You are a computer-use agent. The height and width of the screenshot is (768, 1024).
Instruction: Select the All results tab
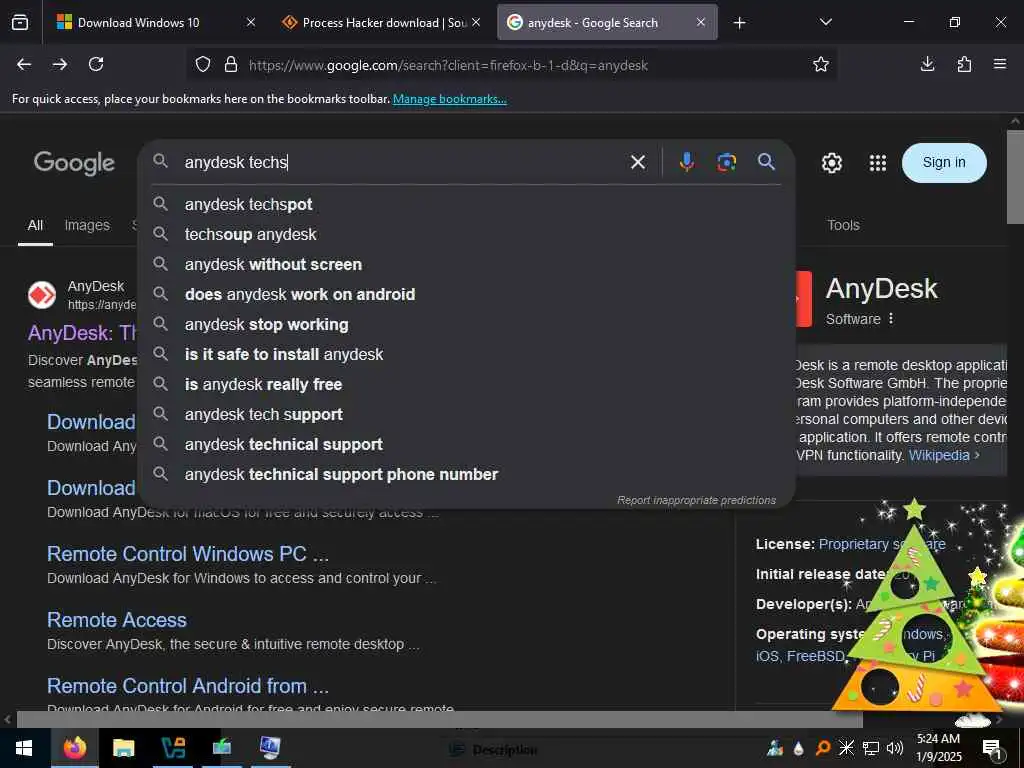point(35,225)
